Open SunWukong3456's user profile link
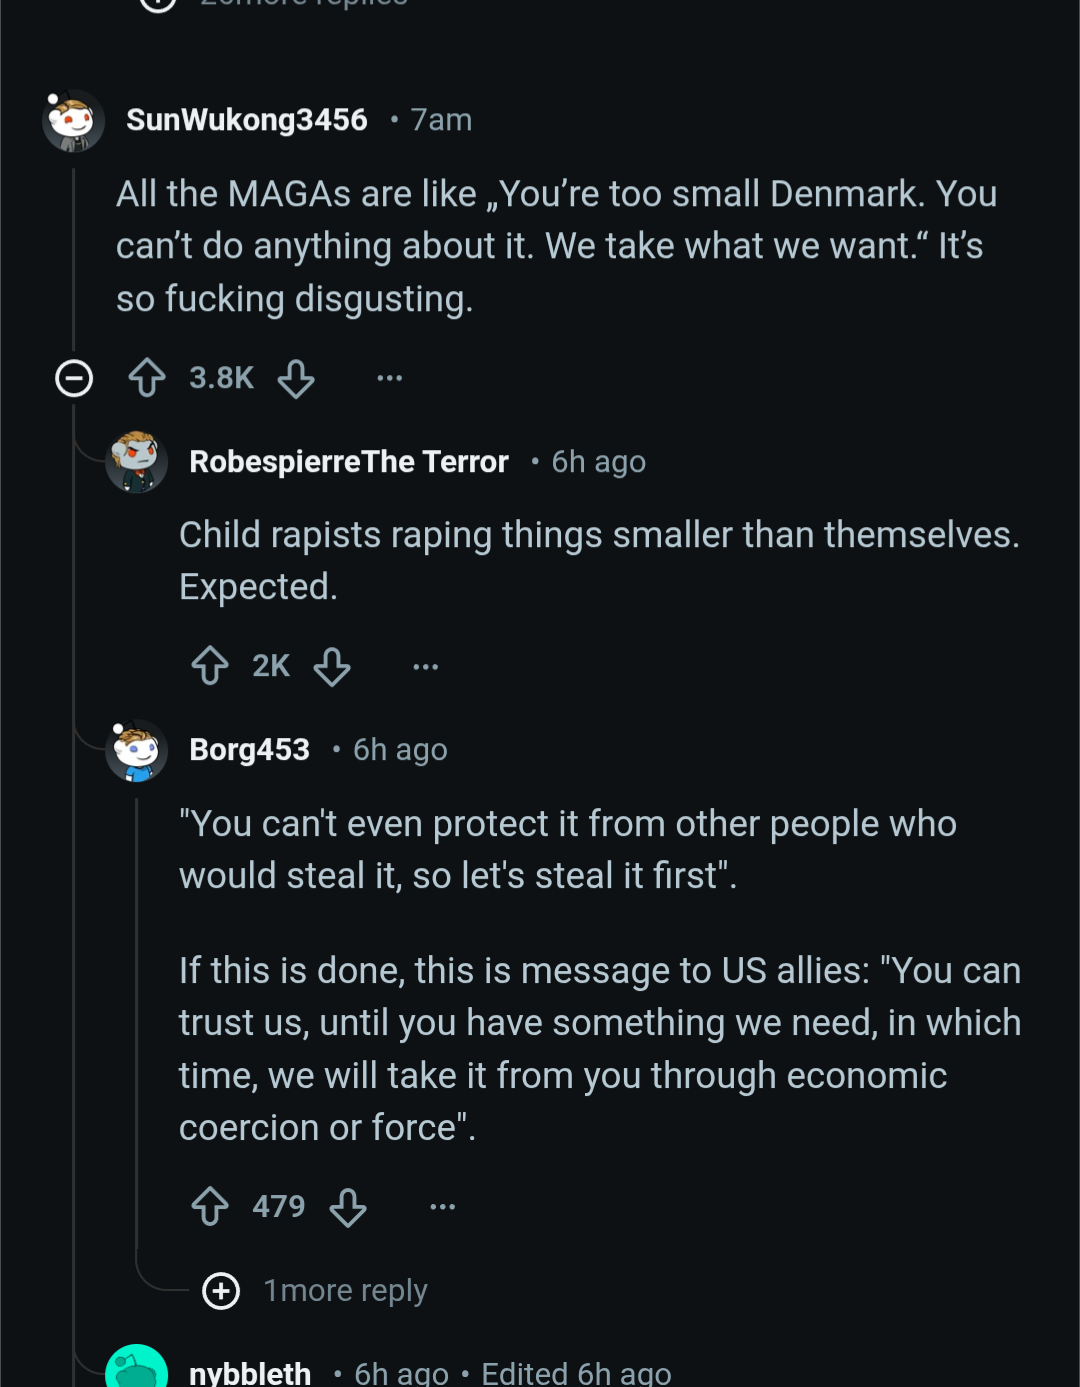The width and height of the screenshot is (1080, 1387). (247, 120)
